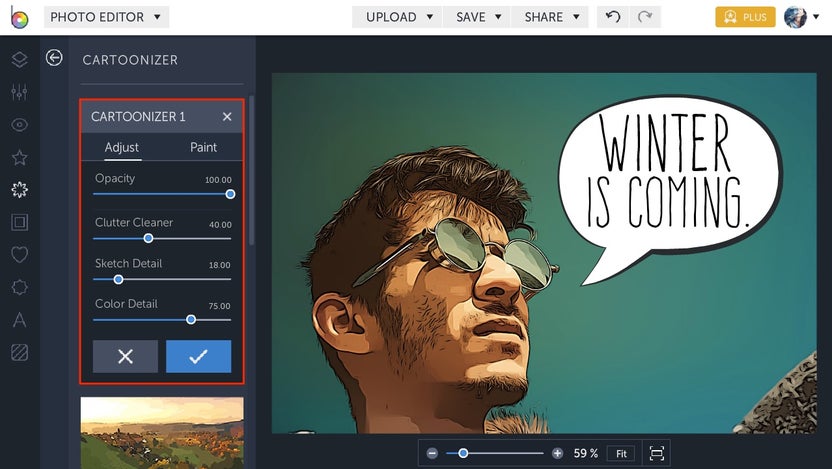Click the BeFunky logo icon
This screenshot has height=469, width=832.
tap(19, 18)
